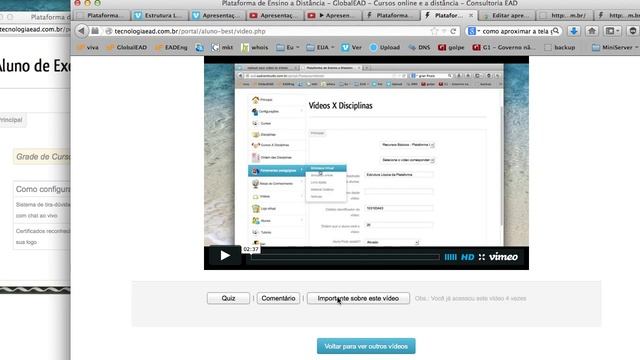Click Principal tab in background window

click(x=11, y=120)
